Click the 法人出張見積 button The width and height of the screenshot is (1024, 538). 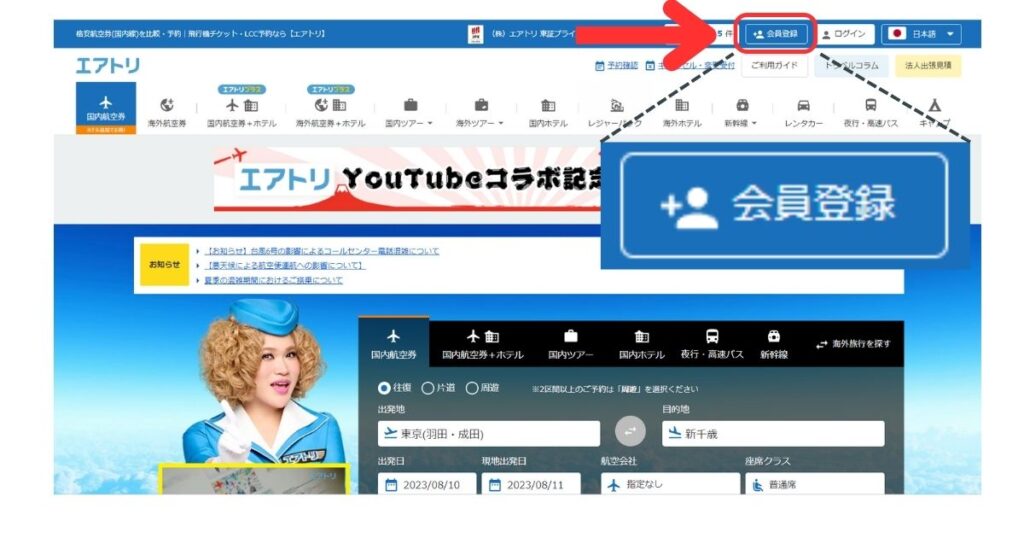pos(928,65)
